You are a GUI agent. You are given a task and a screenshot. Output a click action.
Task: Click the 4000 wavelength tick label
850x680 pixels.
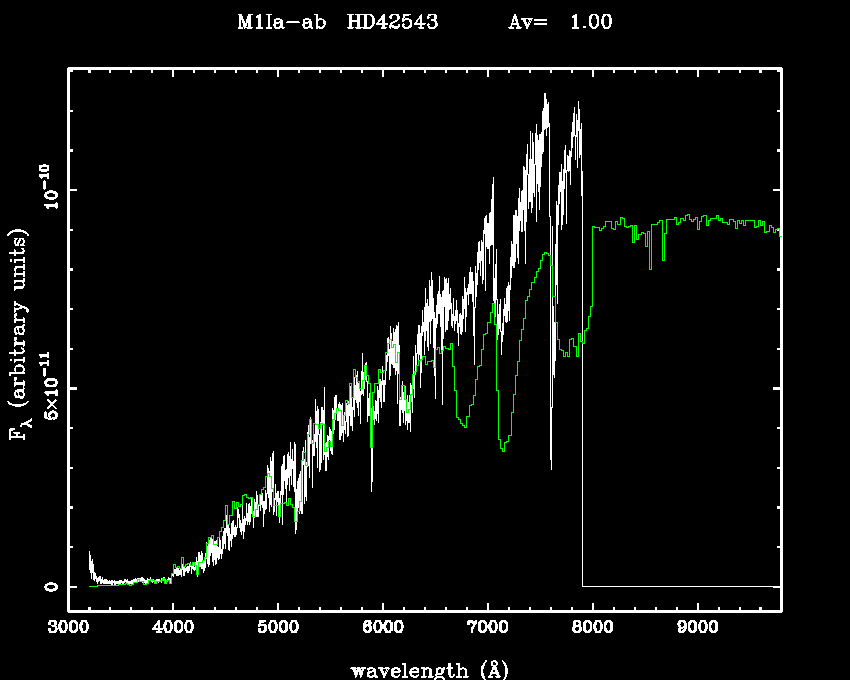[x=173, y=628]
